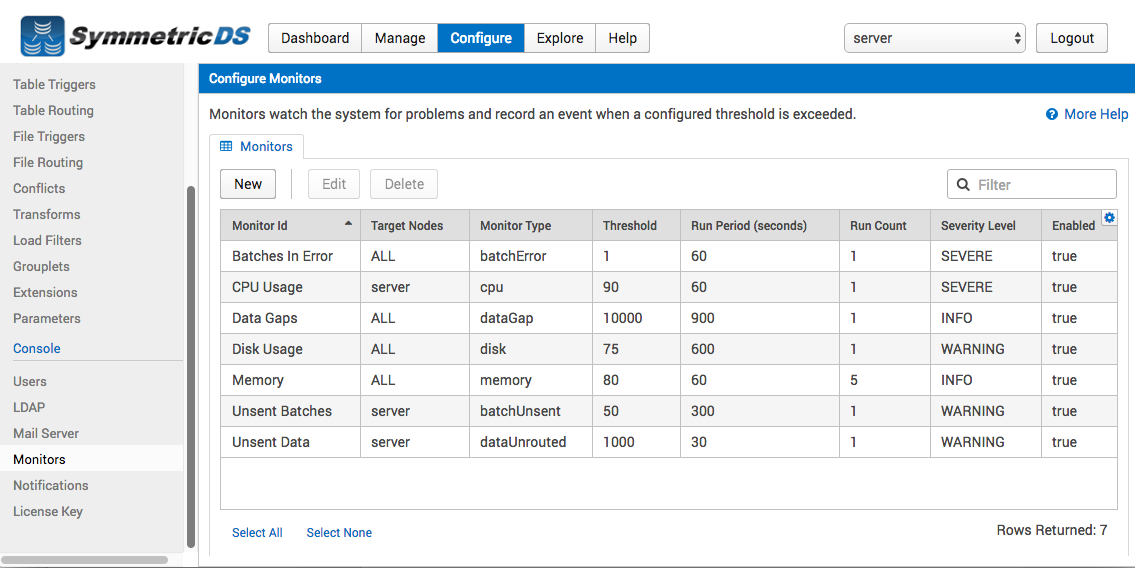Switch to the Dashboard menu
This screenshot has height=568, width=1135.
[315, 38]
